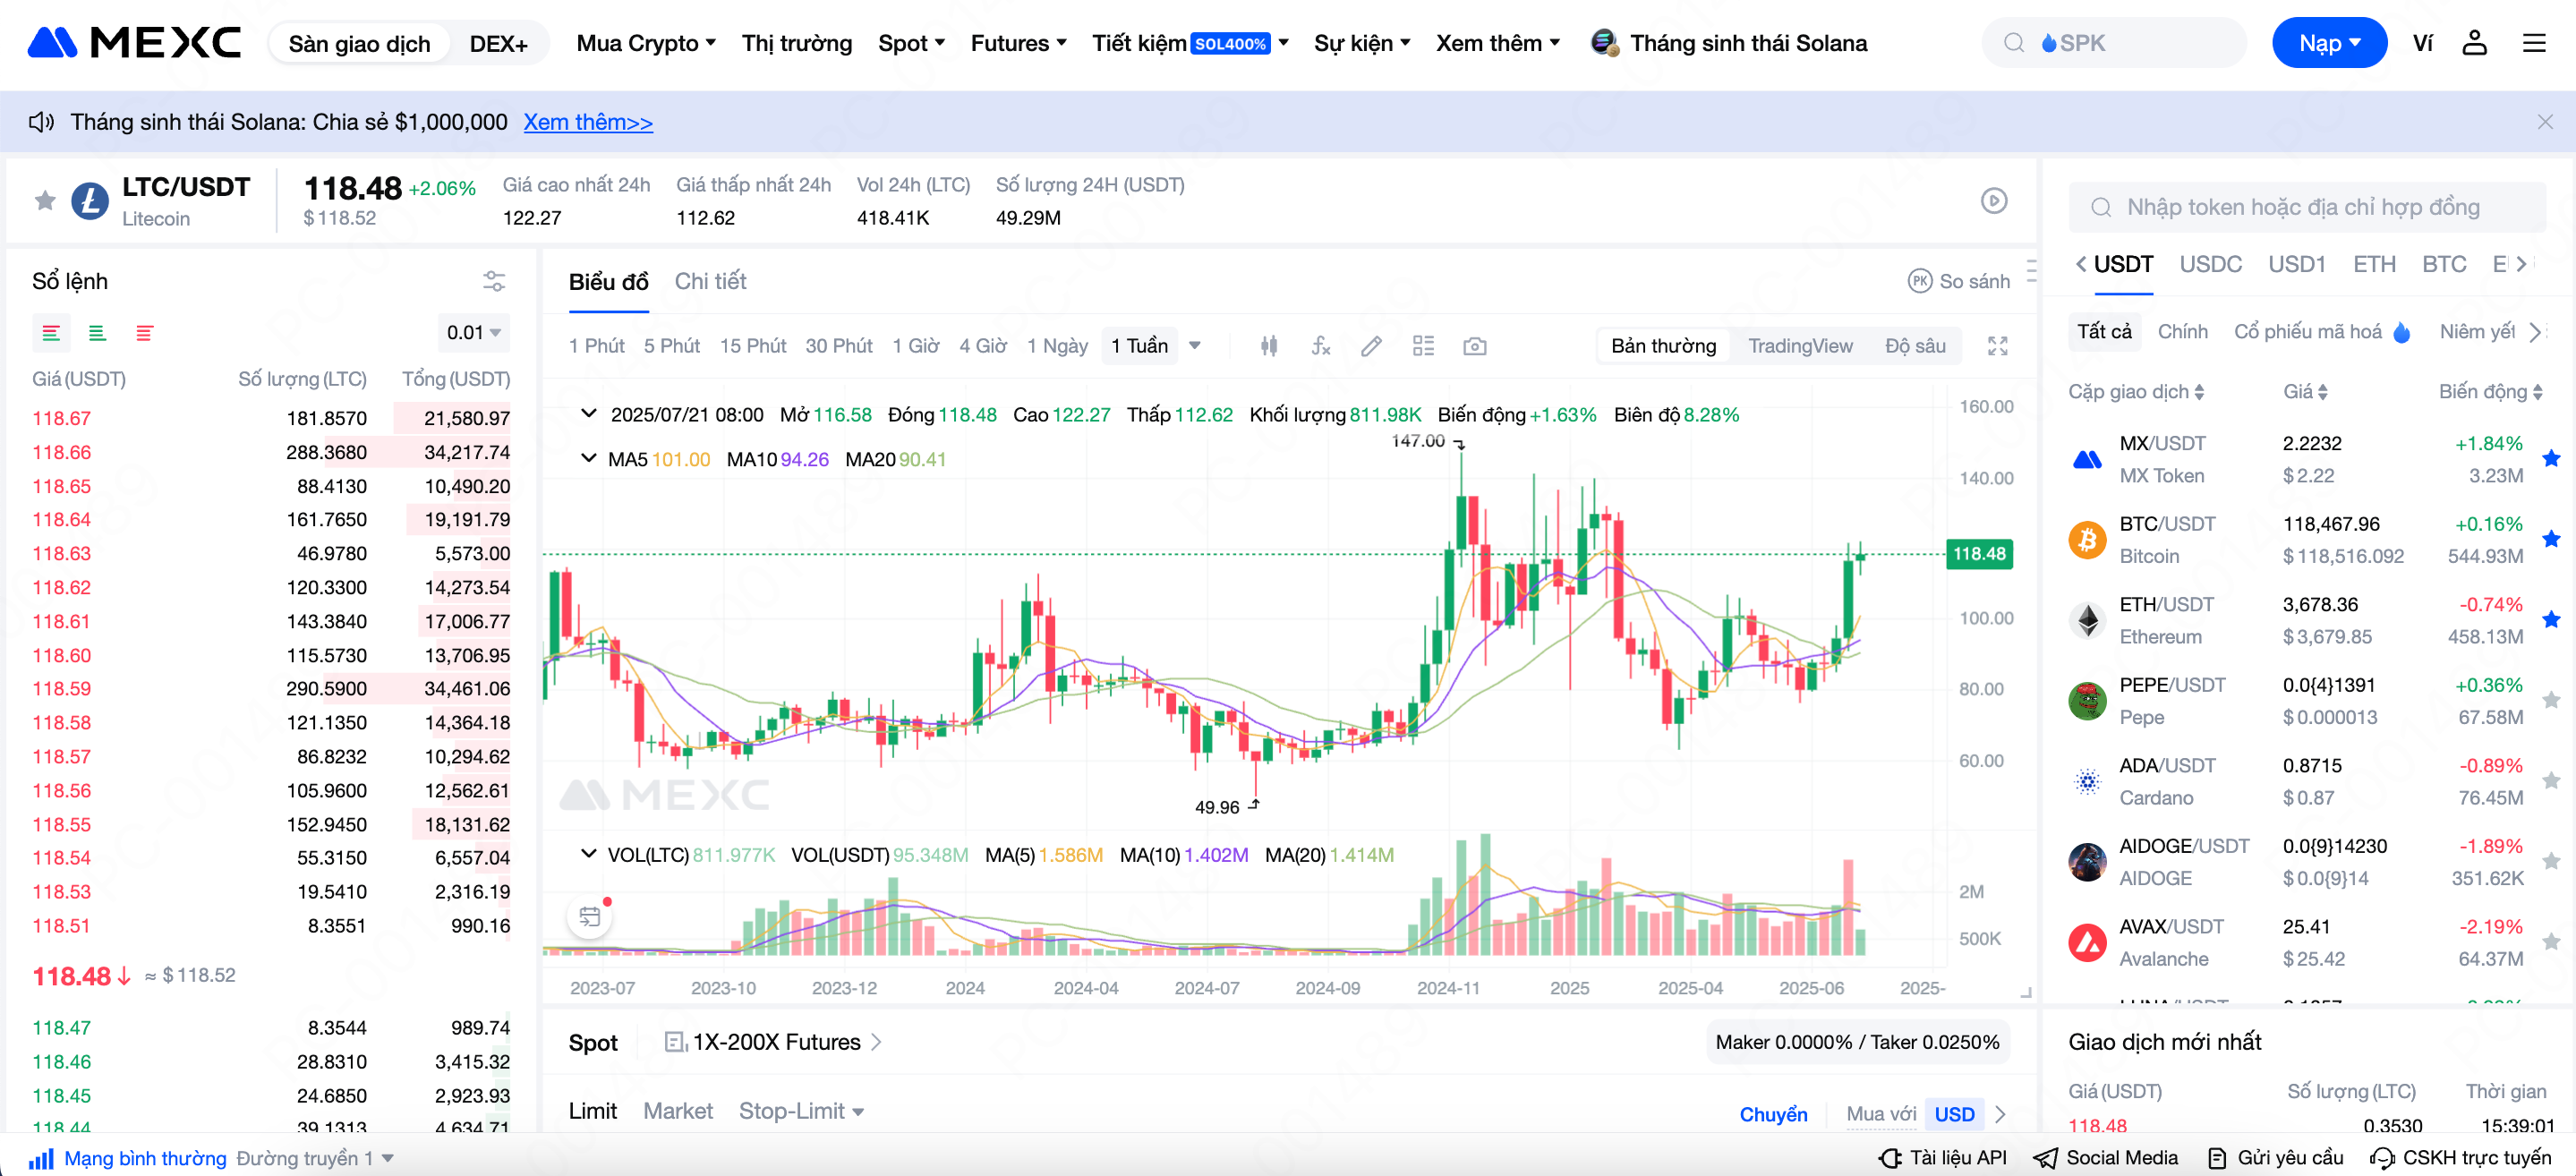2576x1176 pixels.
Task: Favorite the AVAX/USDT star
Action: pos(2551,942)
